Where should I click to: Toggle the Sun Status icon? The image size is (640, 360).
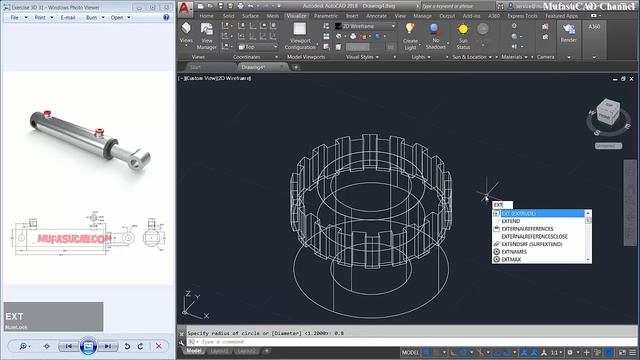pyautogui.click(x=463, y=29)
